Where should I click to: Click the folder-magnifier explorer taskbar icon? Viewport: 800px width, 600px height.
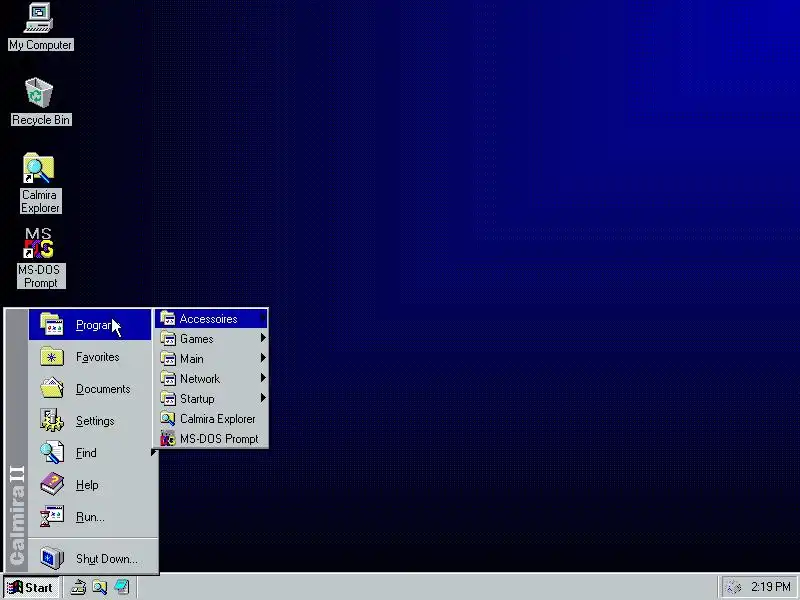click(99, 587)
